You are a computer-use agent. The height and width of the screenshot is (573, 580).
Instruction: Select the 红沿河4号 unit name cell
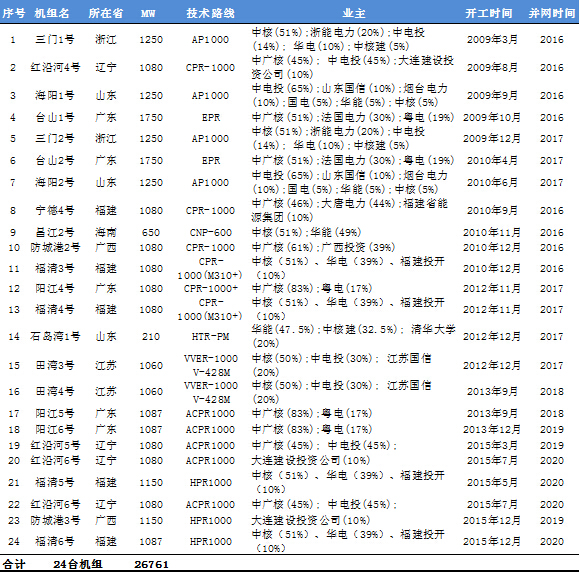(x=55, y=67)
